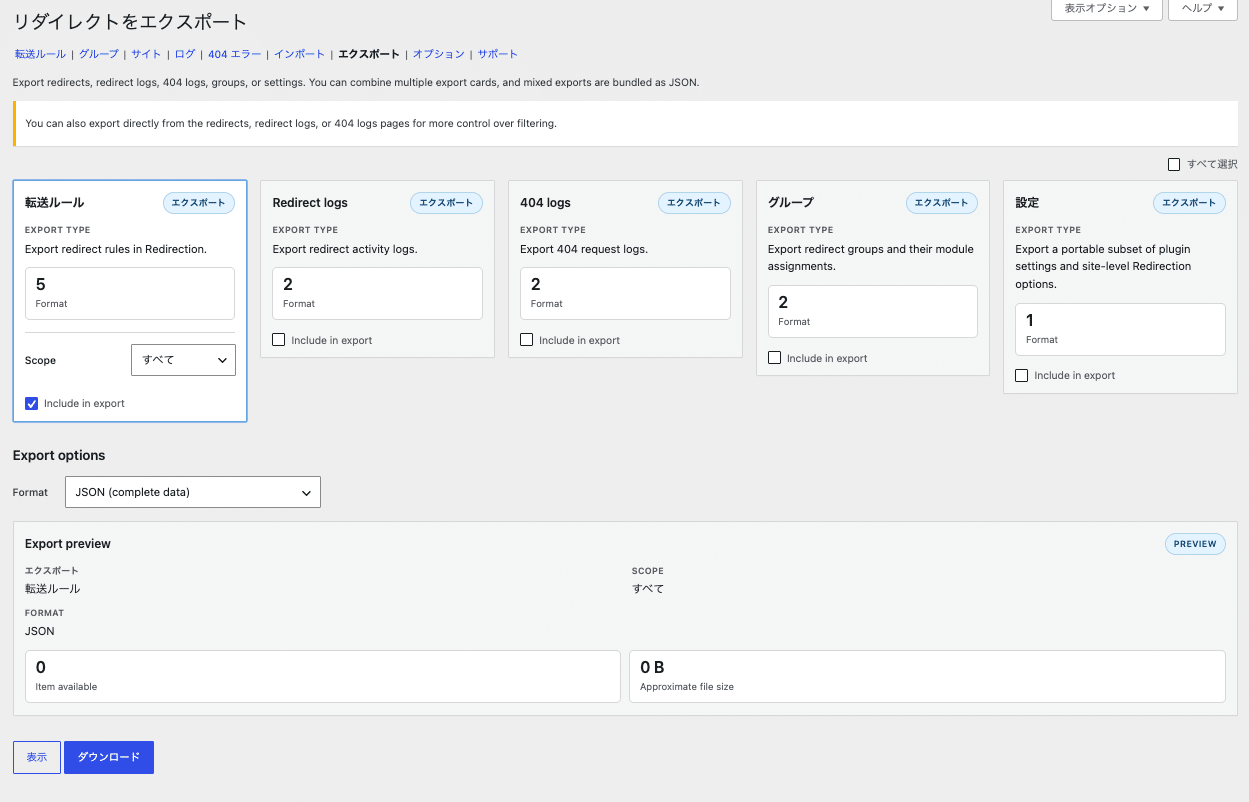The width and height of the screenshot is (1249, 802).
Task: Open the サイト tab
Action: coord(146,54)
